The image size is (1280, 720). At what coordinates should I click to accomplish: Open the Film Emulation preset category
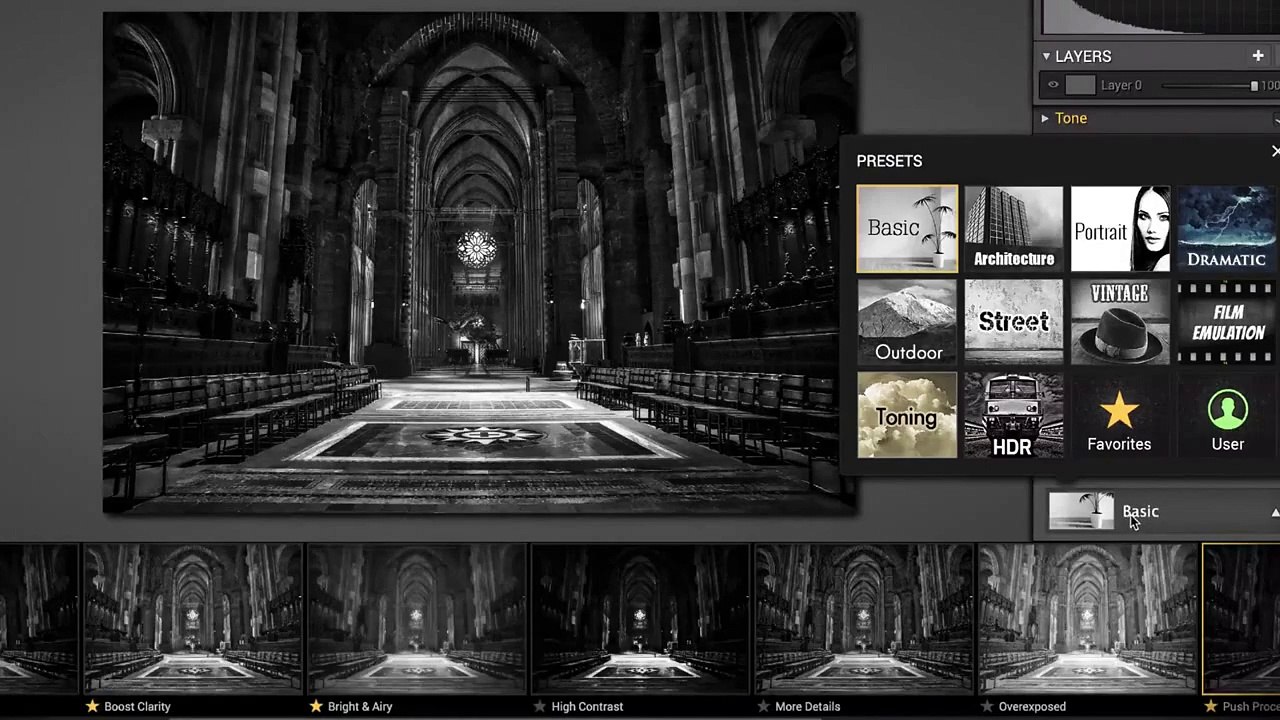point(1227,322)
